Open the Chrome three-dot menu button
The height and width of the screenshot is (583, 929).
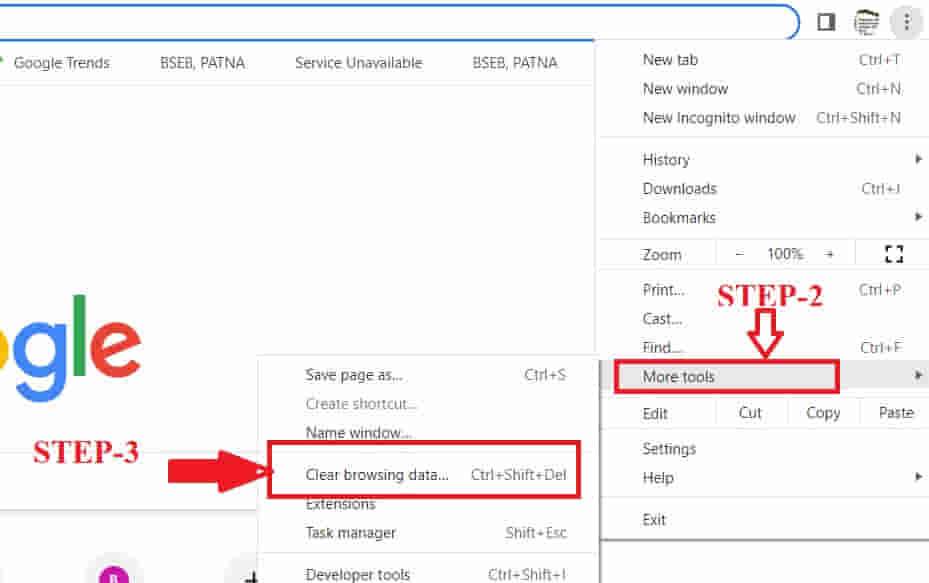(x=906, y=23)
